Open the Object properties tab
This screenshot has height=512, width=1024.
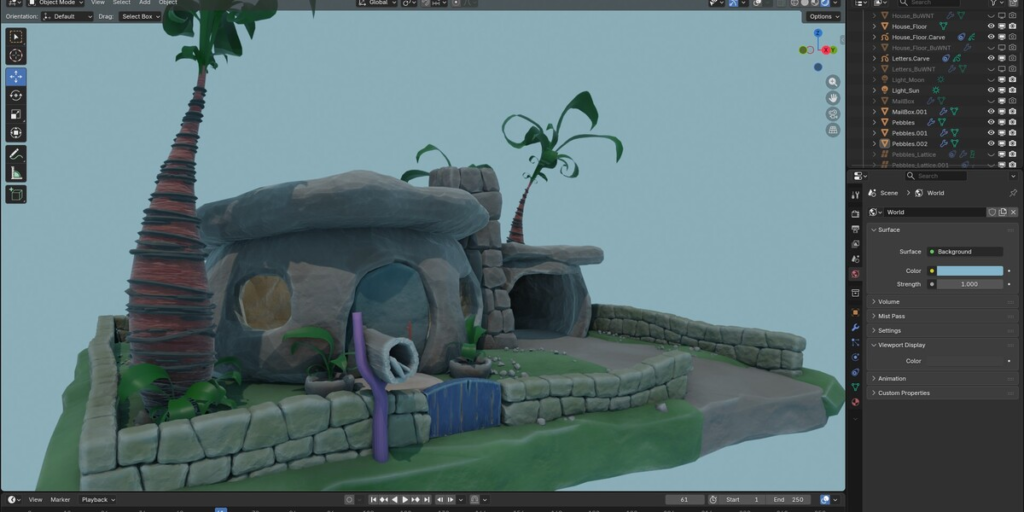pyautogui.click(x=855, y=312)
